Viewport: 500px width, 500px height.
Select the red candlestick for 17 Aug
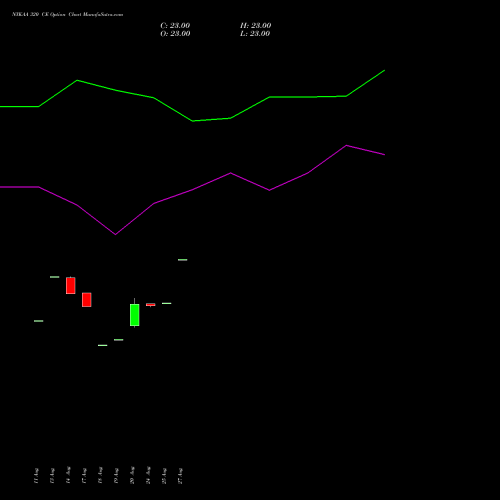pyautogui.click(x=87, y=300)
